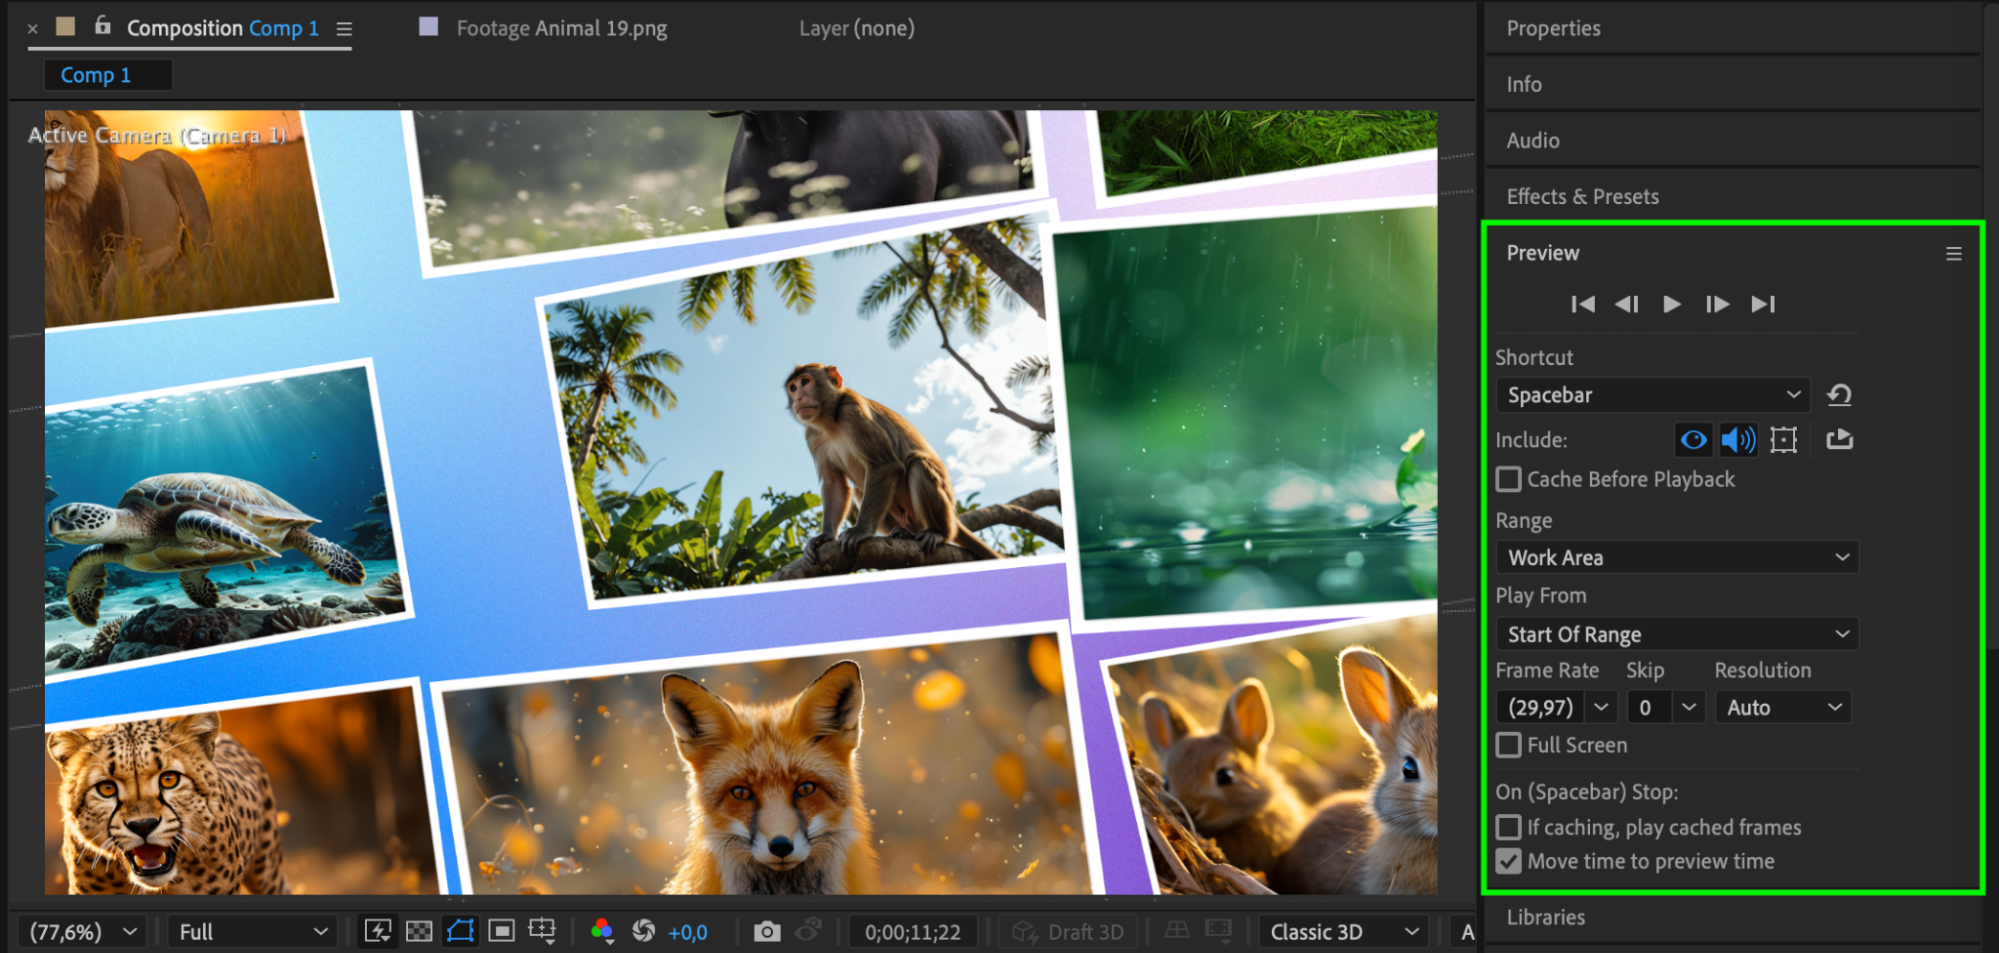Enable Cache Before Playback checkbox
This screenshot has height=953, width=1999.
click(1508, 480)
